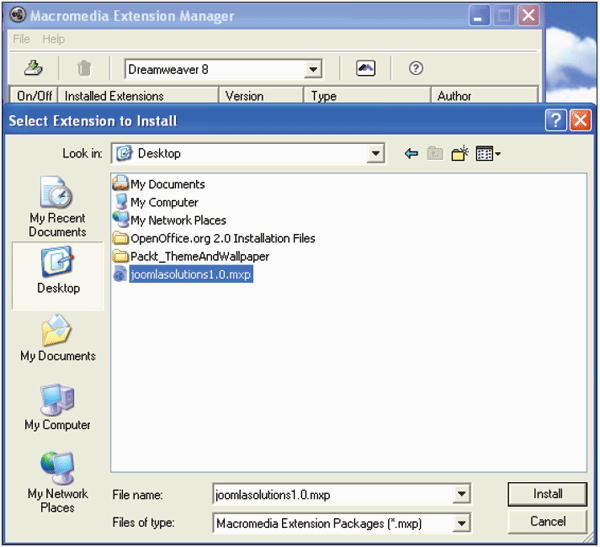Click the Extension Manager title bar app icon
Viewport: 600px width, 547px height.
pyautogui.click(x=18, y=15)
